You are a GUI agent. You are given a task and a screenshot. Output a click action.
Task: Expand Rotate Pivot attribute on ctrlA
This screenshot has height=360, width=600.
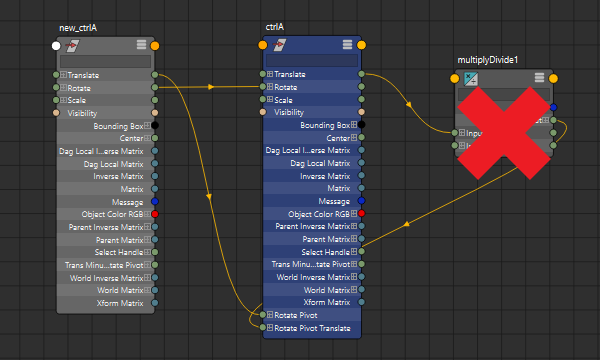click(270, 315)
